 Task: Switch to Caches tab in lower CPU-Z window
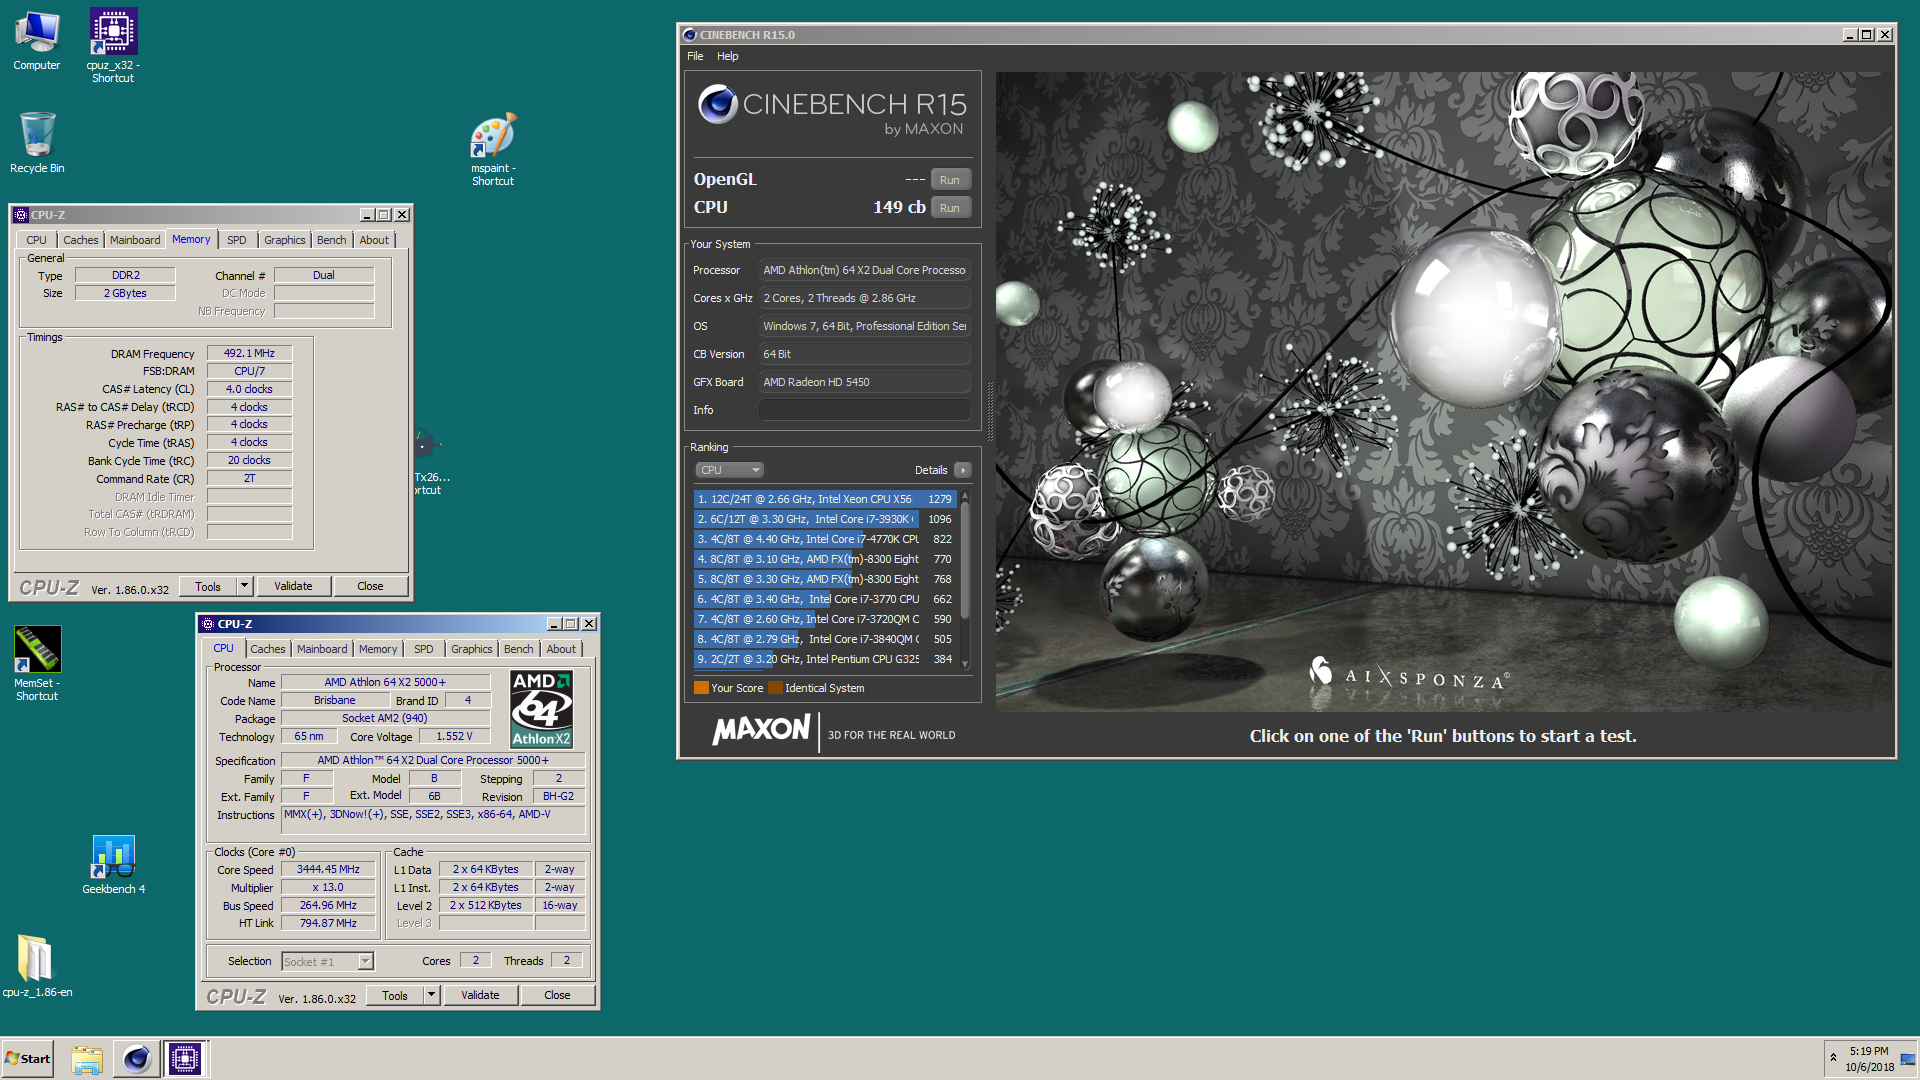267,649
